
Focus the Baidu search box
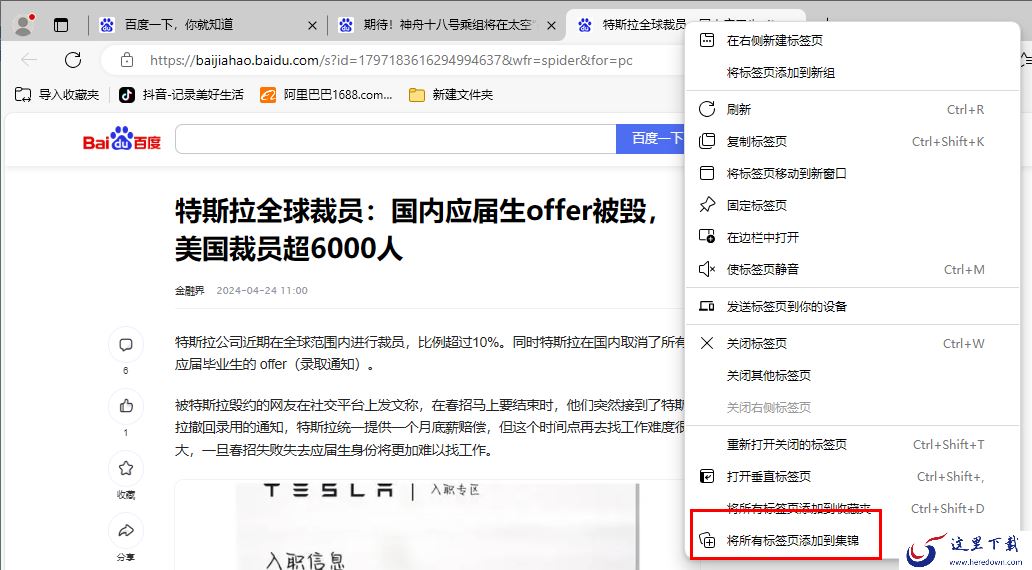pyautogui.click(x=396, y=139)
